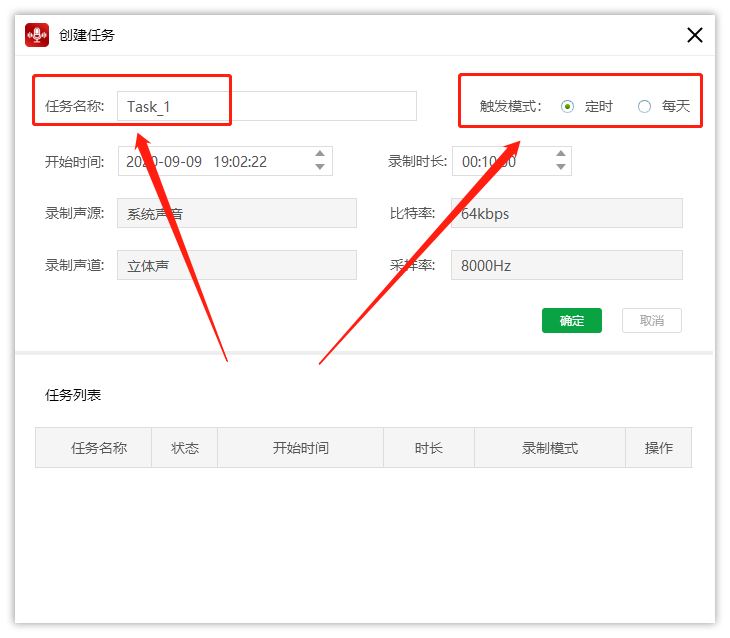Screen dimensions: 730x638
Task: Click the 录制时长 duration field
Action: point(500,161)
